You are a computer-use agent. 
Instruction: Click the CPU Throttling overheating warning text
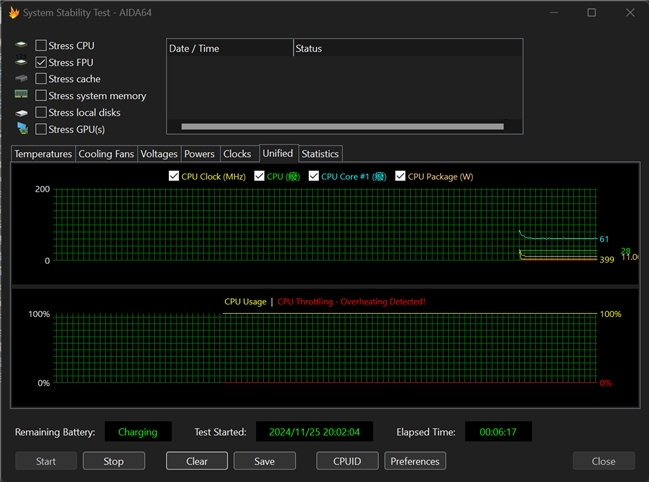point(351,302)
